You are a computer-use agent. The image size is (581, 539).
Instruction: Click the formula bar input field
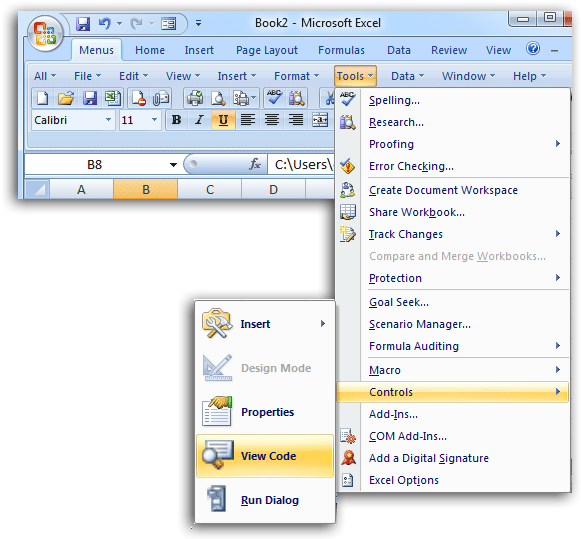[x=302, y=165]
